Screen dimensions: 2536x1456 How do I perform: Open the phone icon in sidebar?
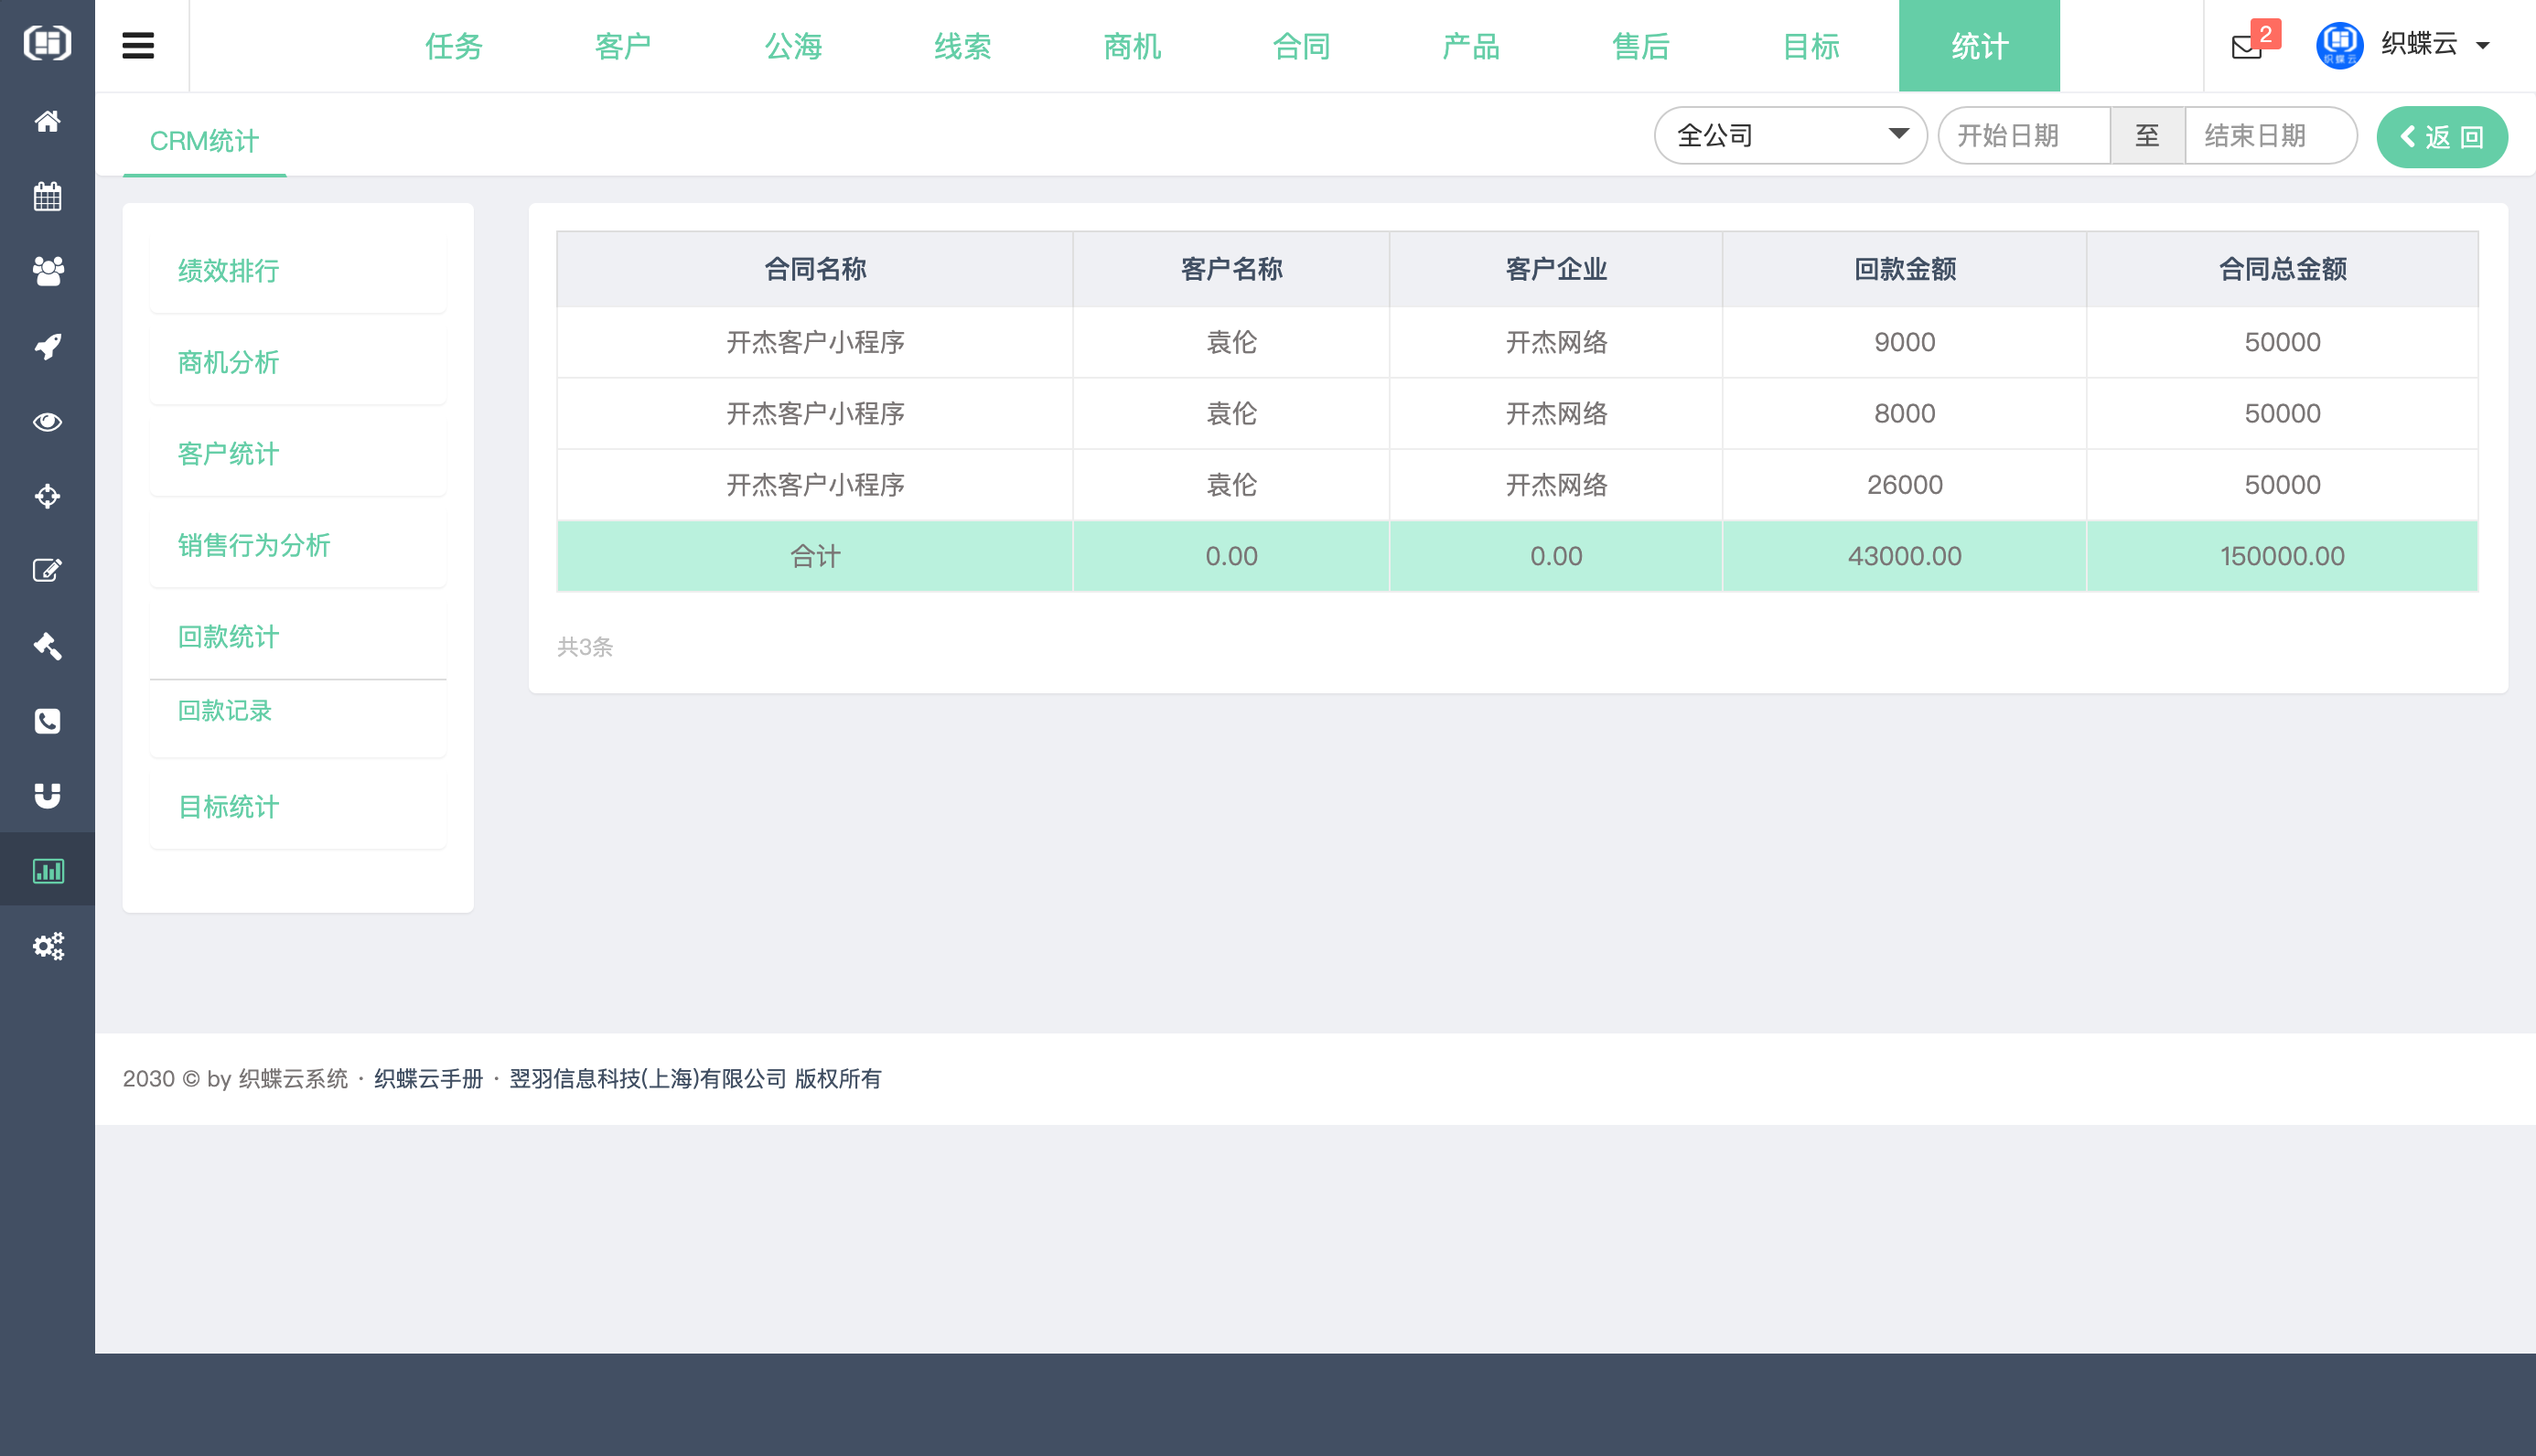coord(47,721)
